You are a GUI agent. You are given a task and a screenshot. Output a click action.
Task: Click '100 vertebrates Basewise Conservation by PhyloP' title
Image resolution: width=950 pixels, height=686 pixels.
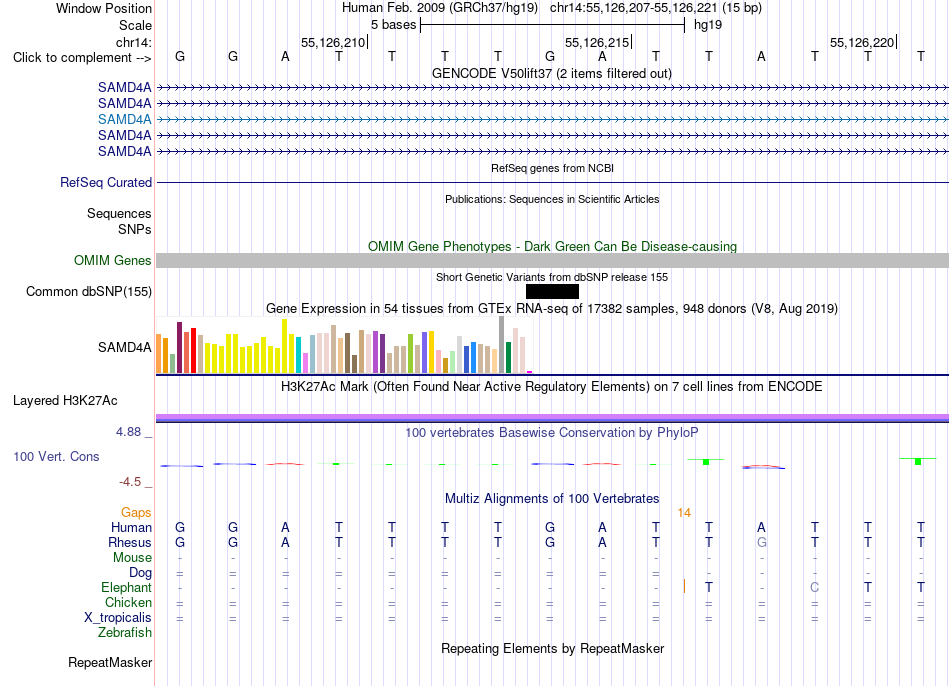click(x=552, y=433)
